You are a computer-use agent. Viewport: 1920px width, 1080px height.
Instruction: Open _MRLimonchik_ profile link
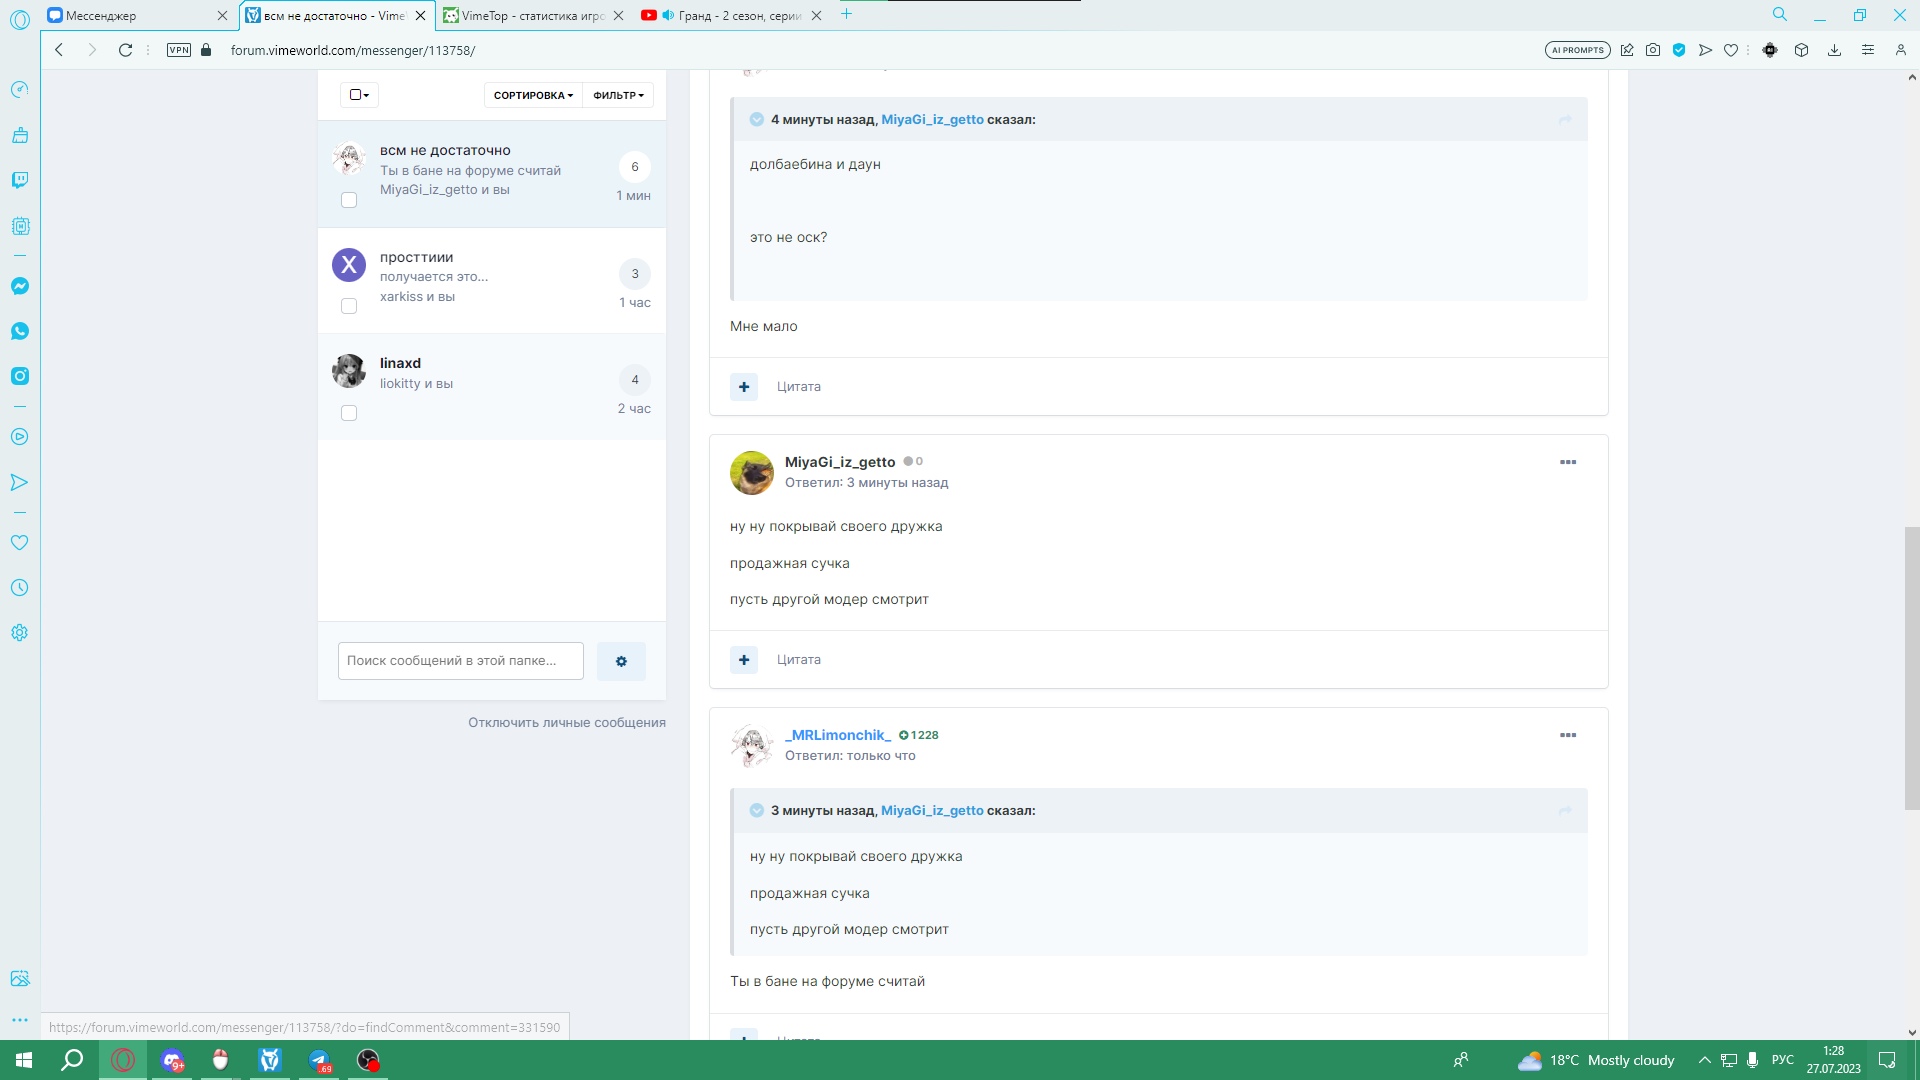837,735
